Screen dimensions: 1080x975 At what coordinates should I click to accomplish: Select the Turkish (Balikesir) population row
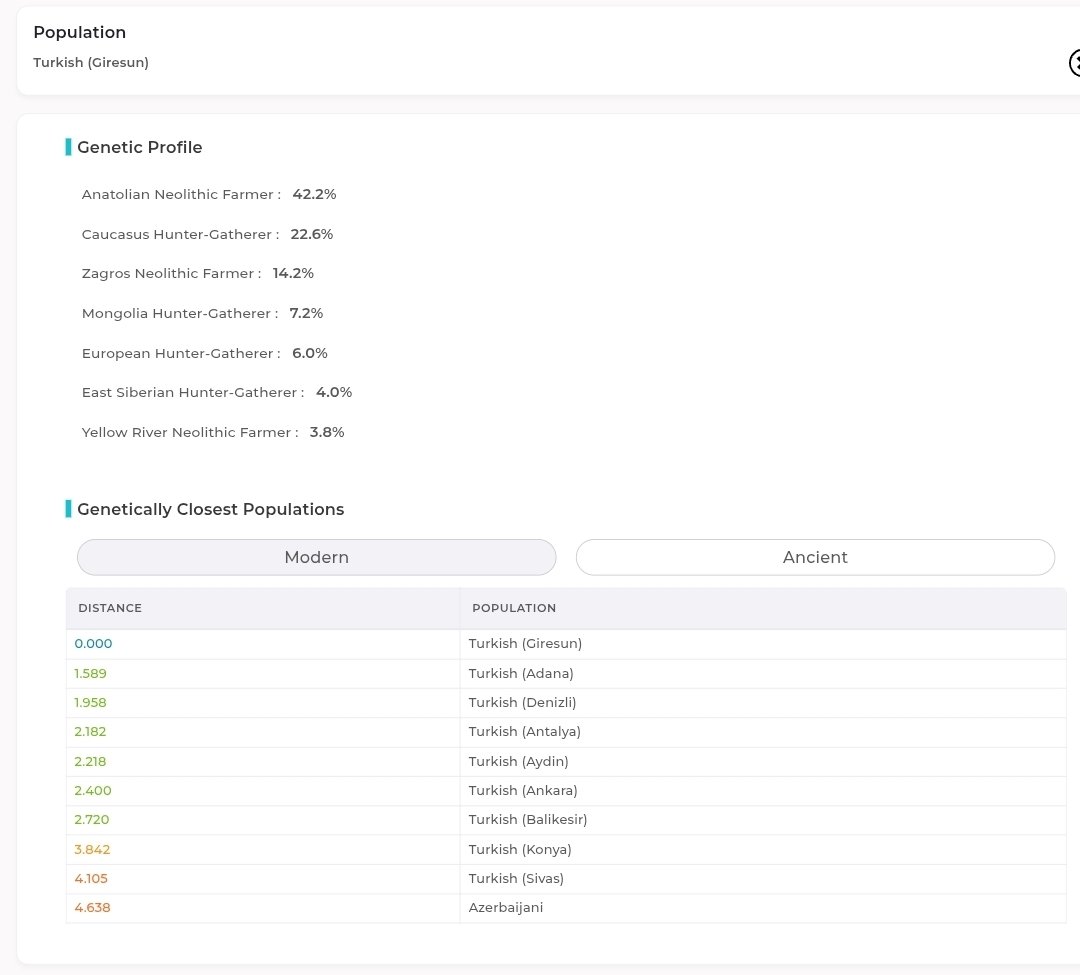click(x=566, y=820)
